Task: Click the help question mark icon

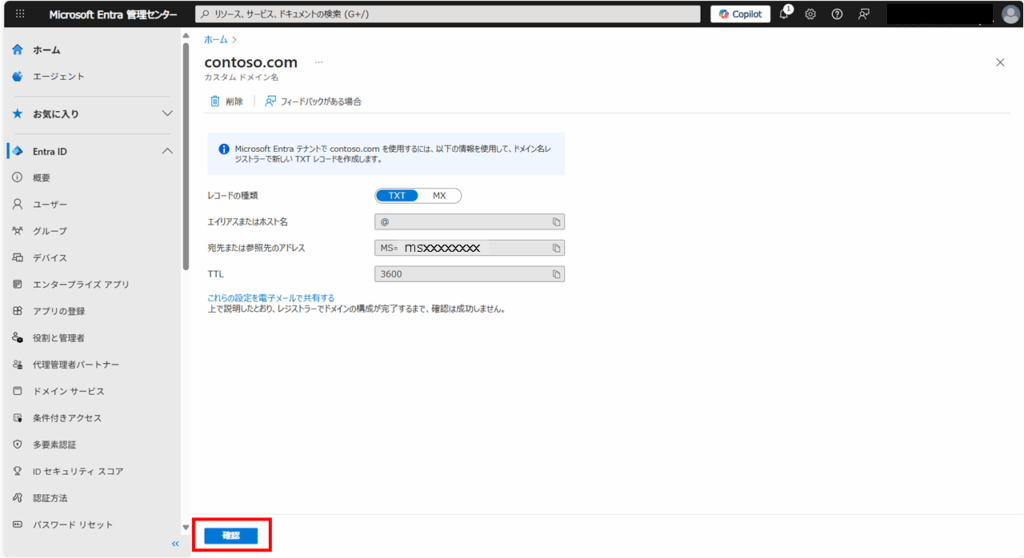Action: 836,14
